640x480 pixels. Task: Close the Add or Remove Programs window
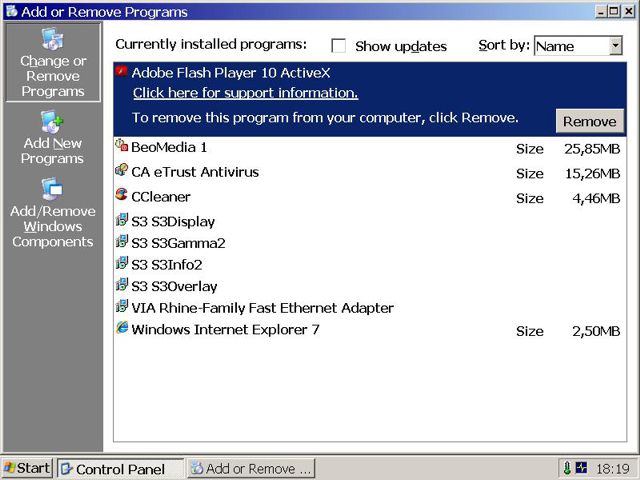pyautogui.click(x=629, y=11)
